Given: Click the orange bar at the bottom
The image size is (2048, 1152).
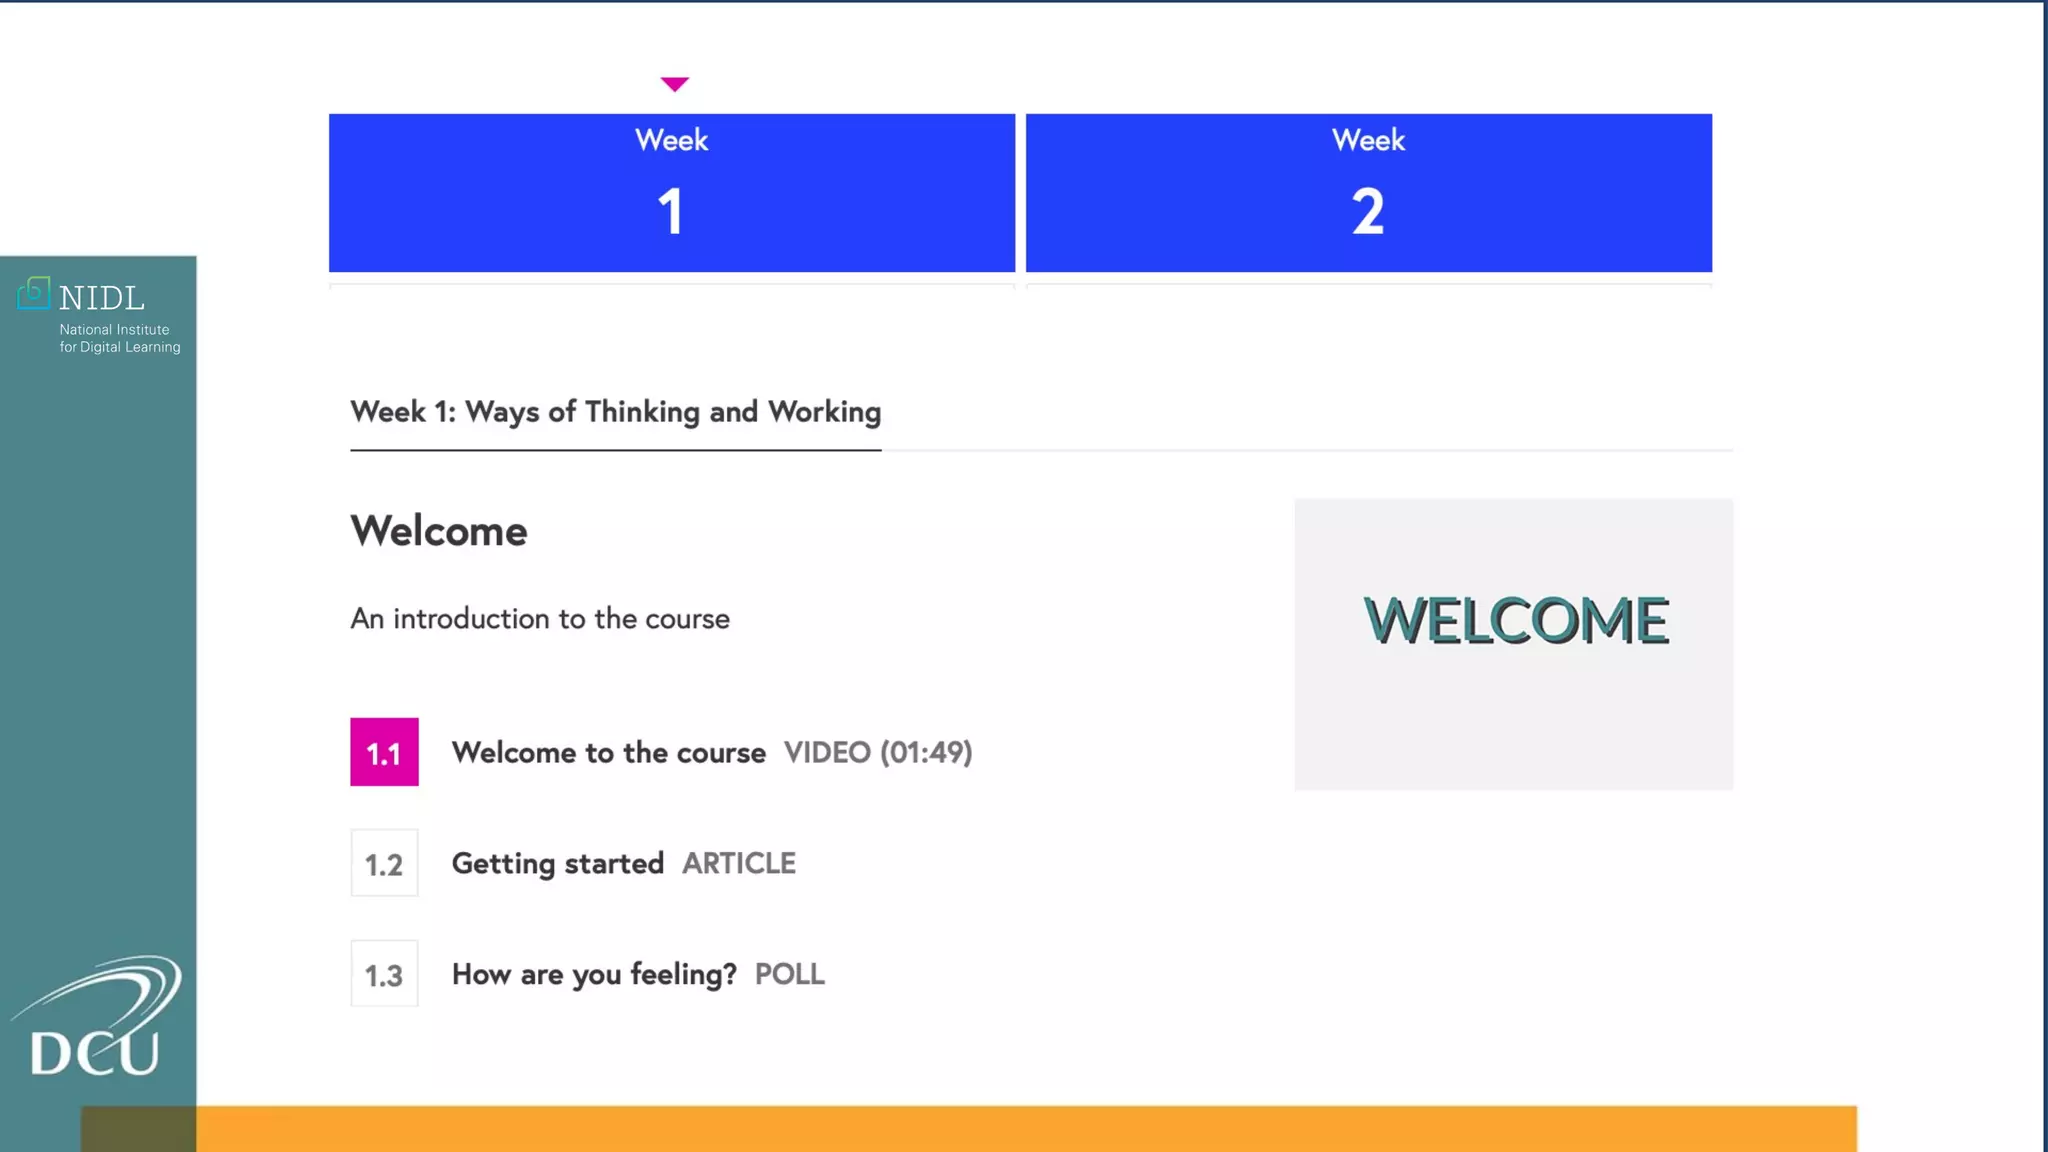Looking at the screenshot, I should [1000, 1130].
